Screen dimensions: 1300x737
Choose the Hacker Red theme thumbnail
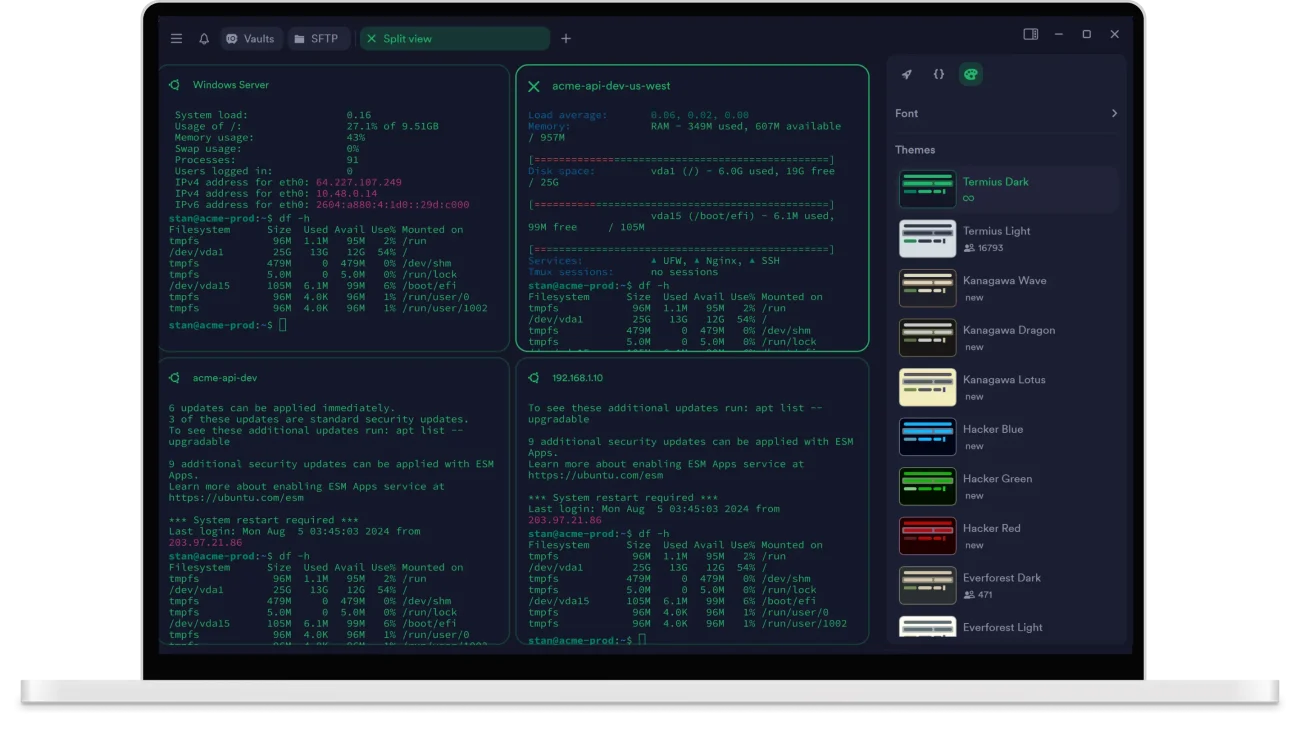[927, 536]
